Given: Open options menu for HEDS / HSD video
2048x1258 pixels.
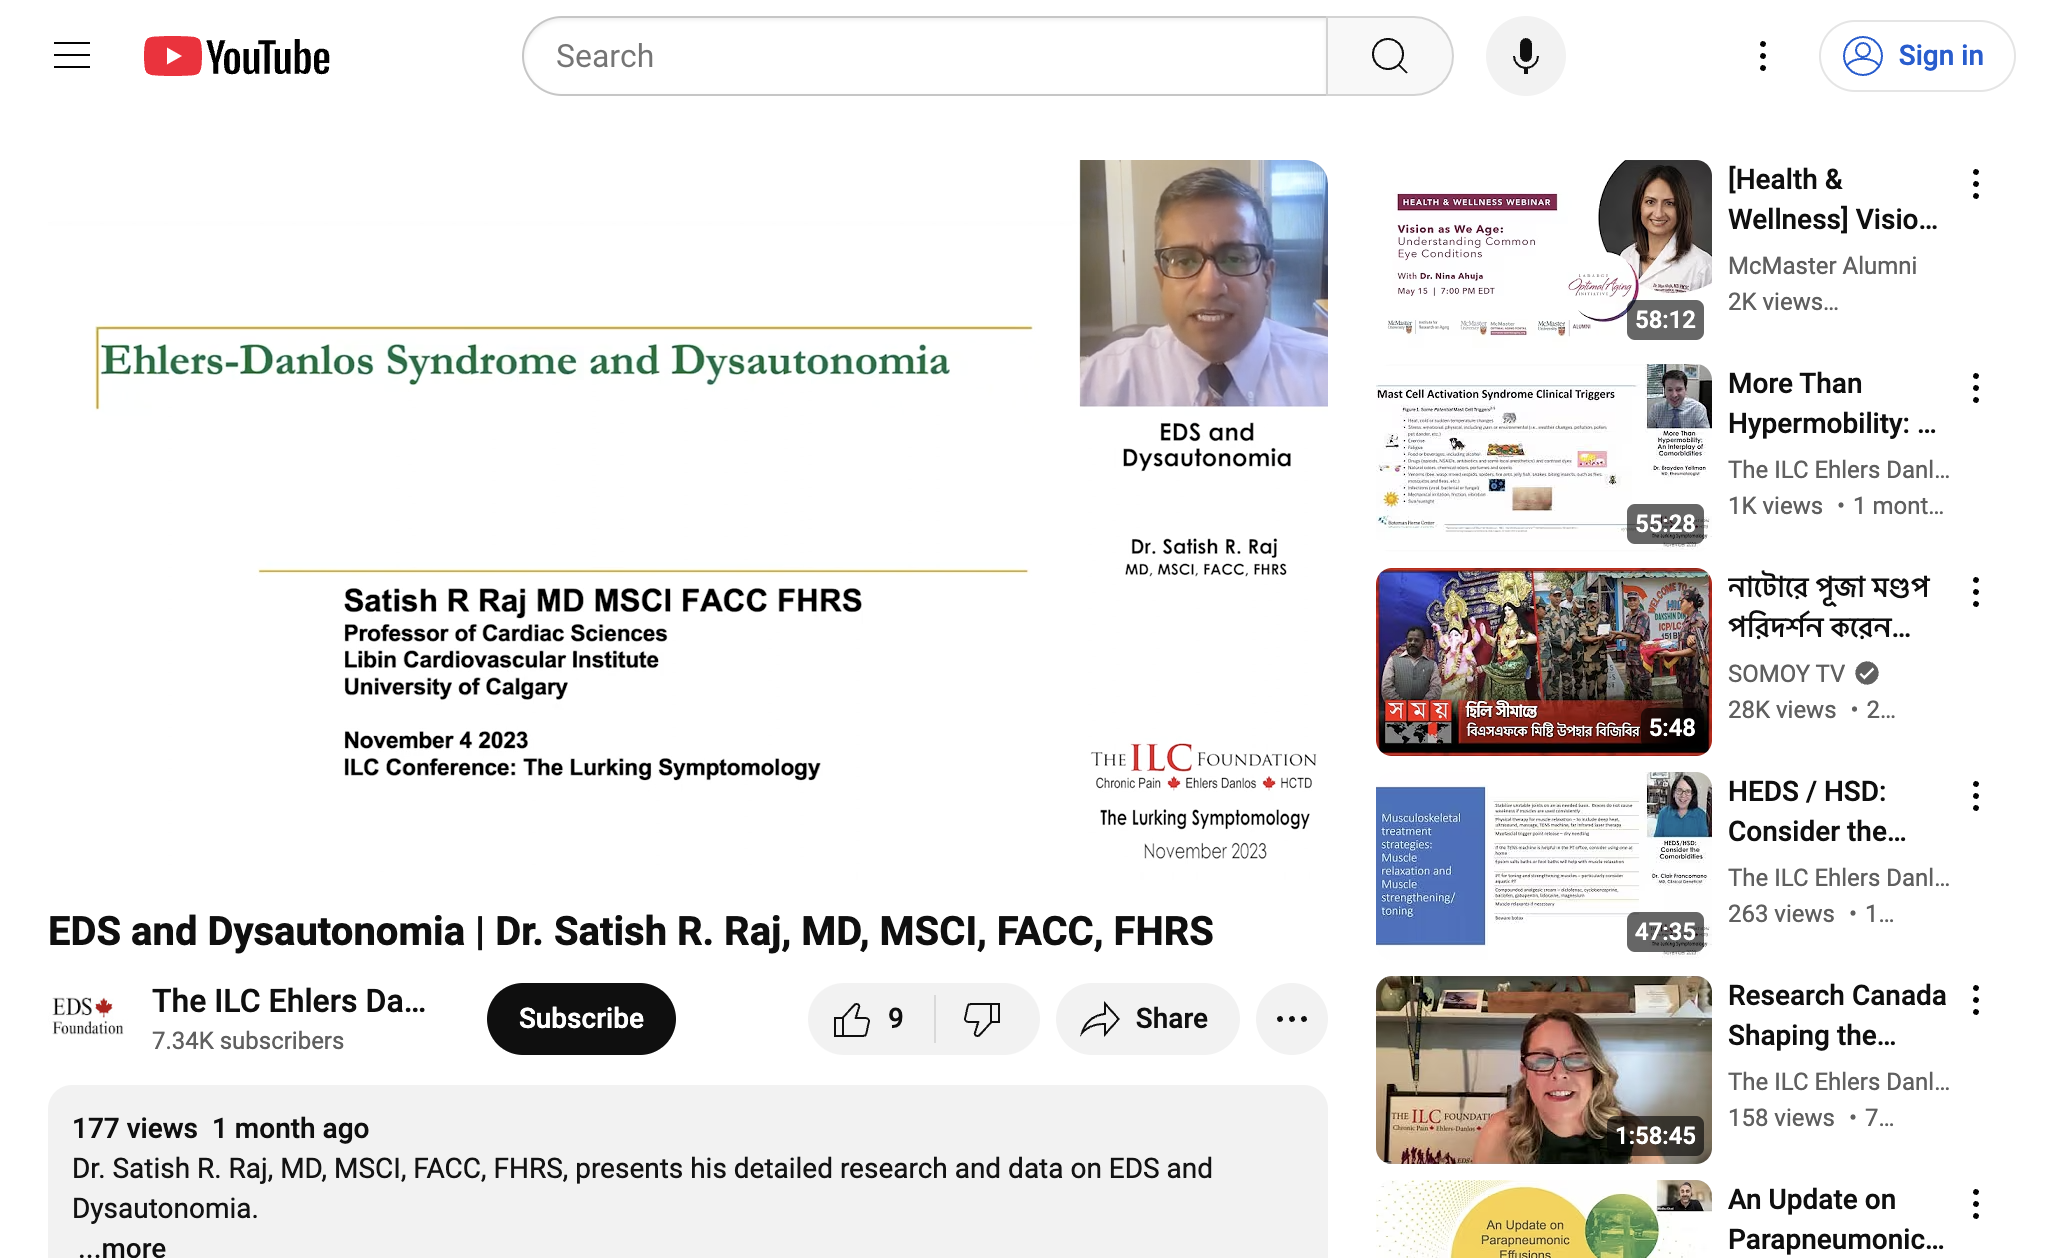Looking at the screenshot, I should [x=1976, y=796].
